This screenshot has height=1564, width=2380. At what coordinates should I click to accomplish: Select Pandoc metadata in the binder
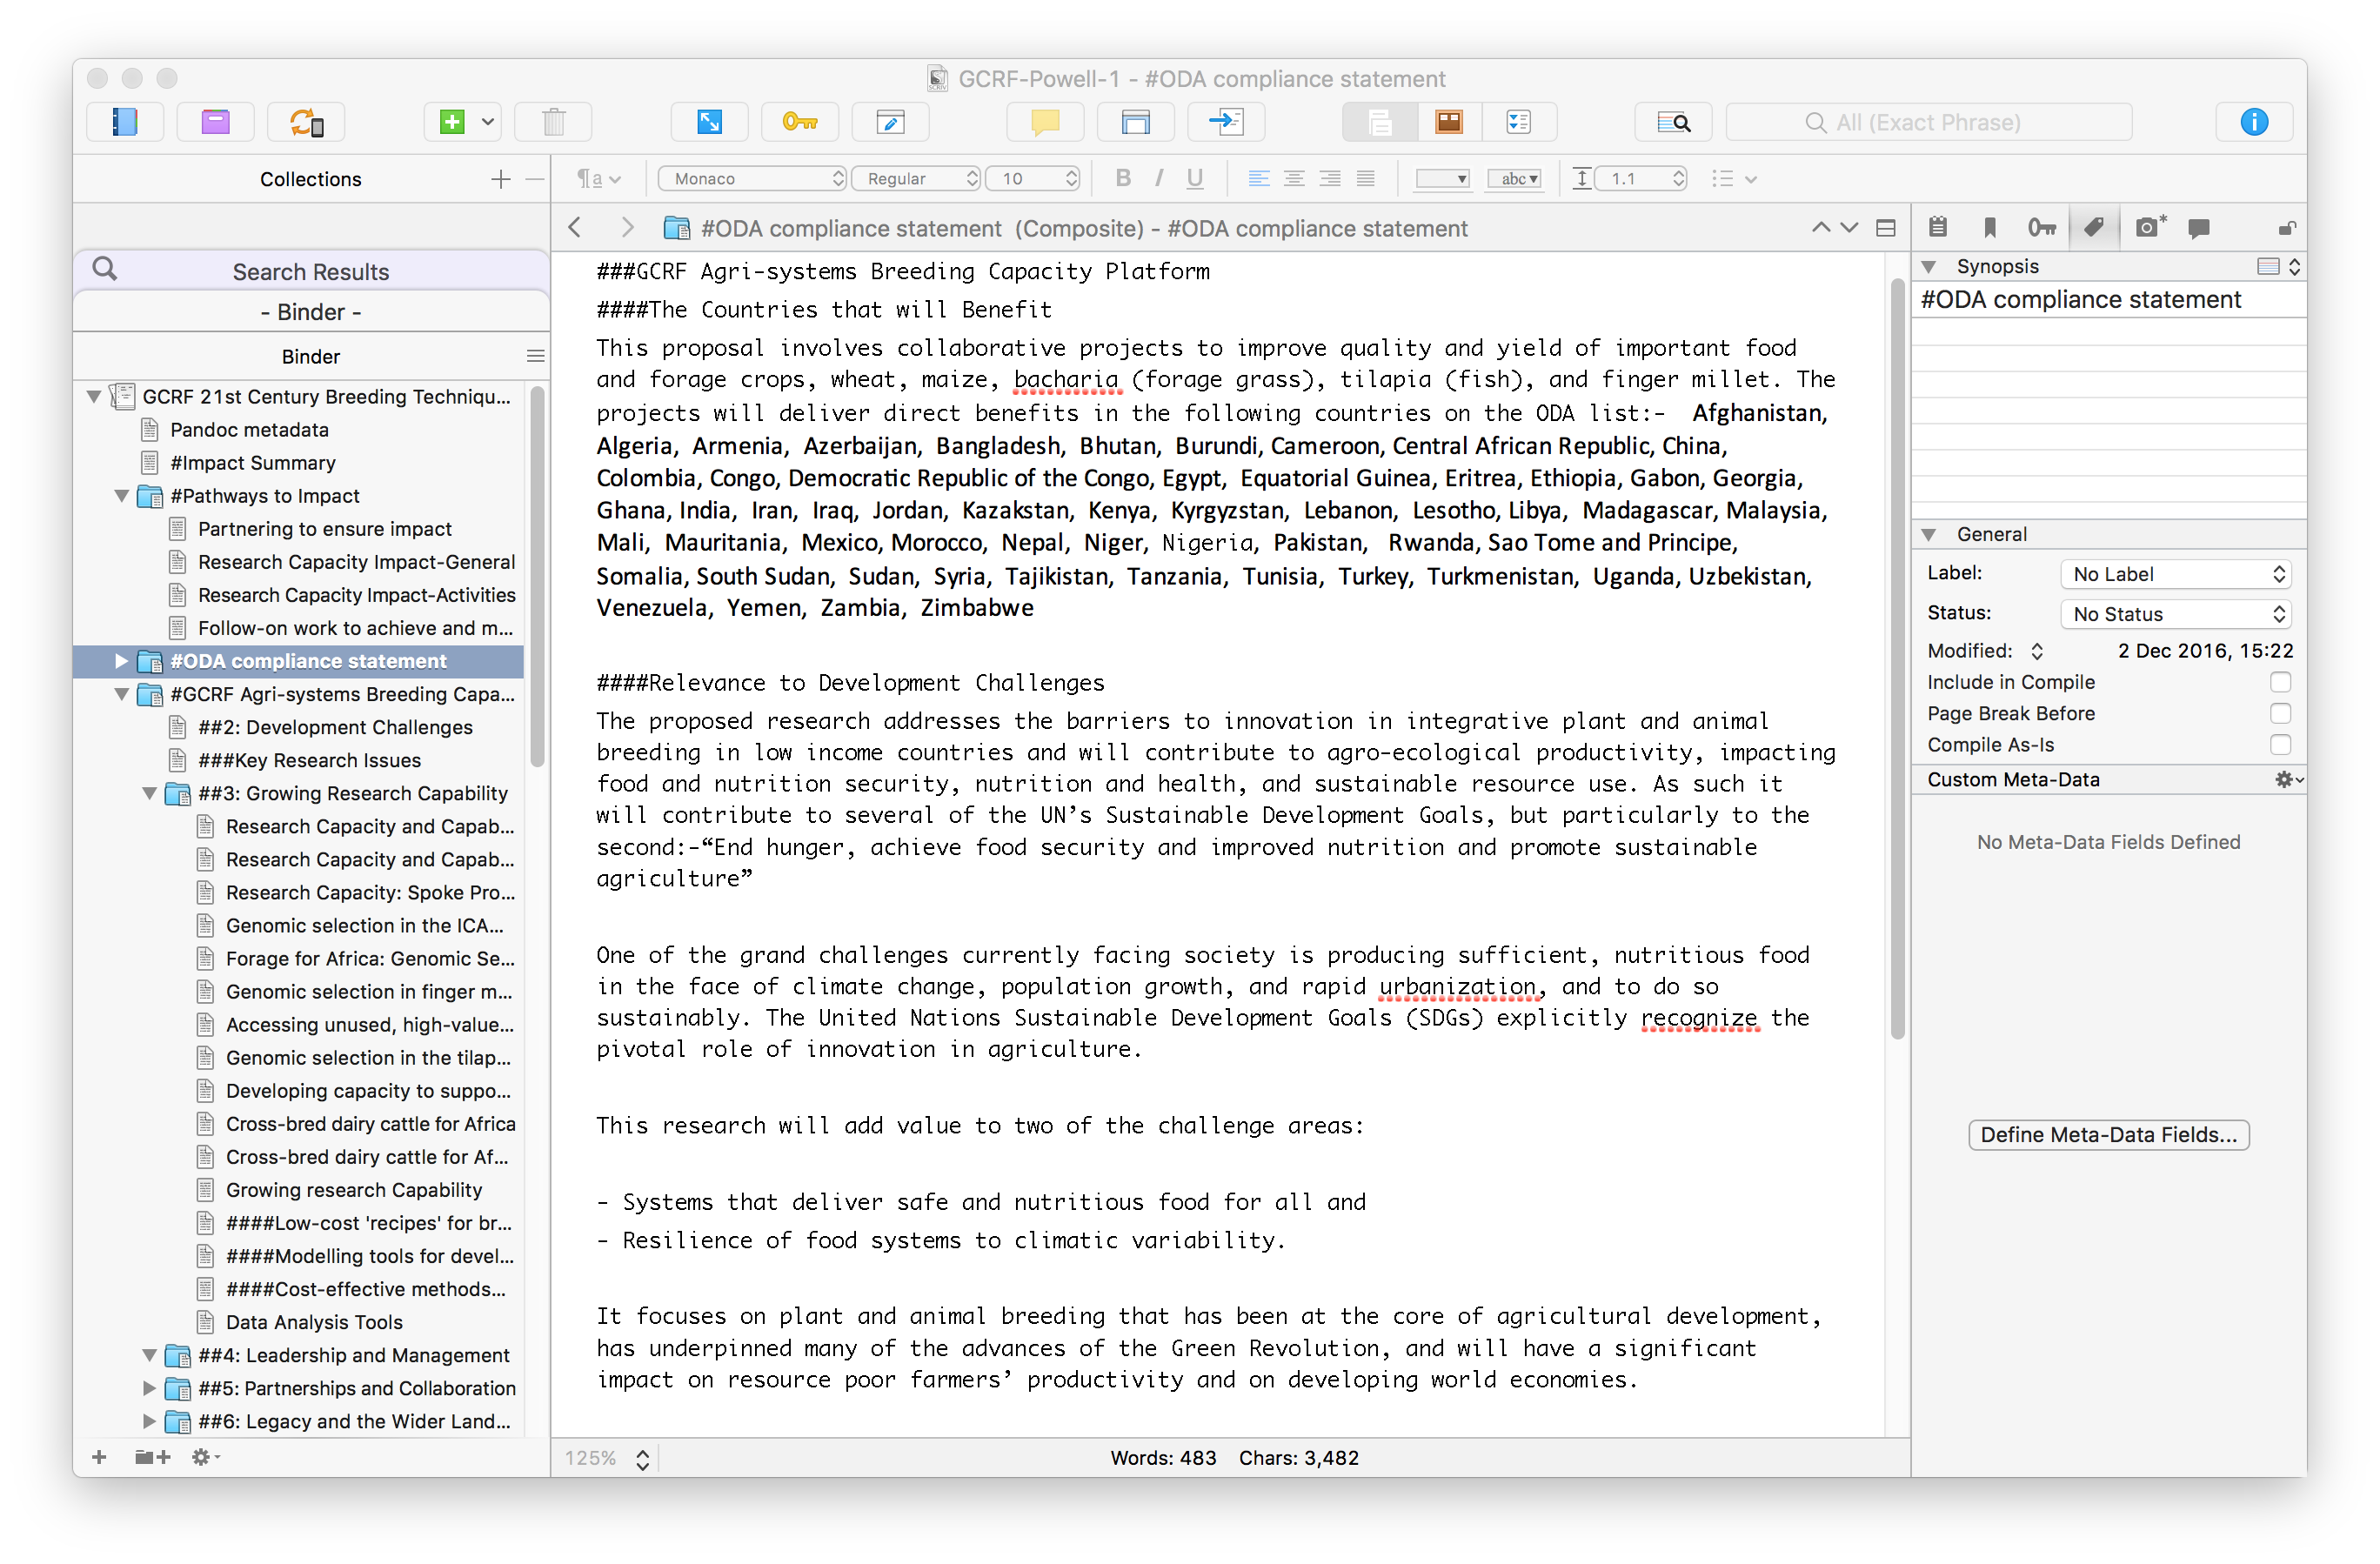tap(249, 430)
